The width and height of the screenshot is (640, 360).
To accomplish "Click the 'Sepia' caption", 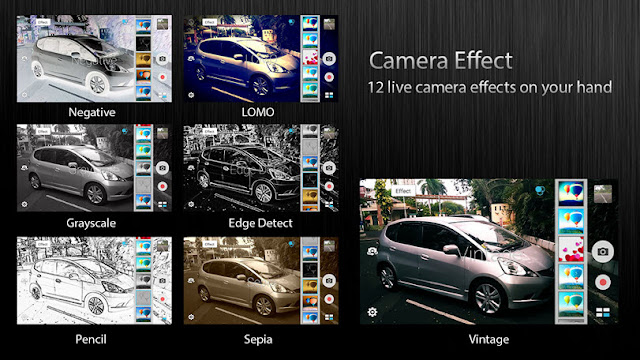I will tap(258, 339).
